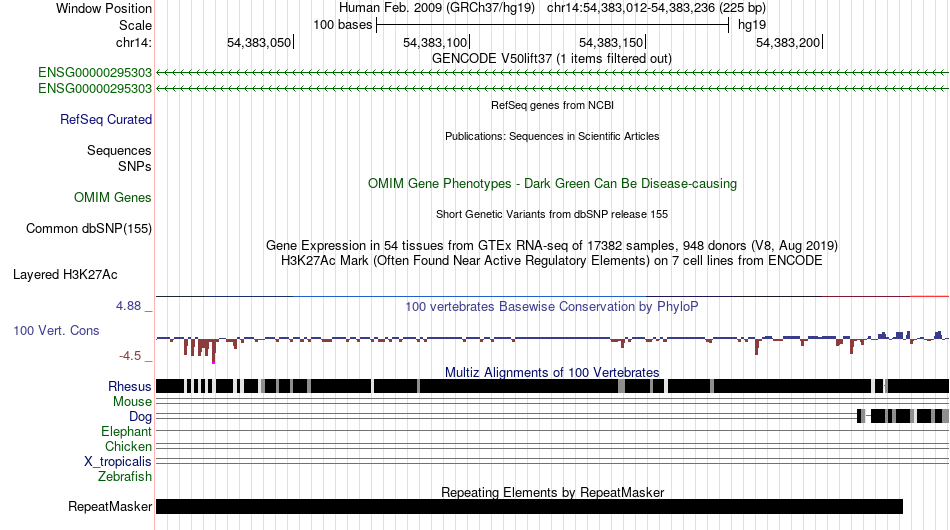The width and height of the screenshot is (950, 530).
Task: Click the 54,383,050 ruler position
Action: pyautogui.click(x=259, y=42)
